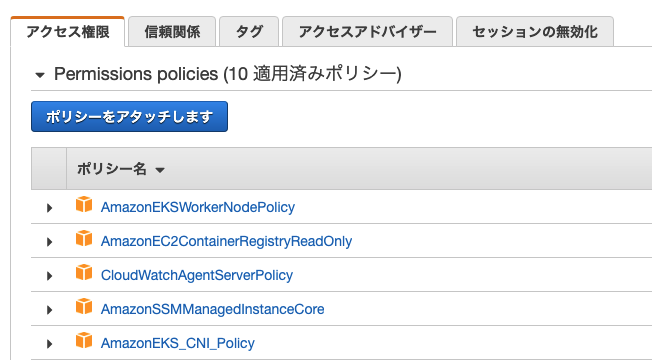Expand the AmazonEKSWorkerNodePolicy row
This screenshot has height=360, width=652.
(x=49, y=207)
